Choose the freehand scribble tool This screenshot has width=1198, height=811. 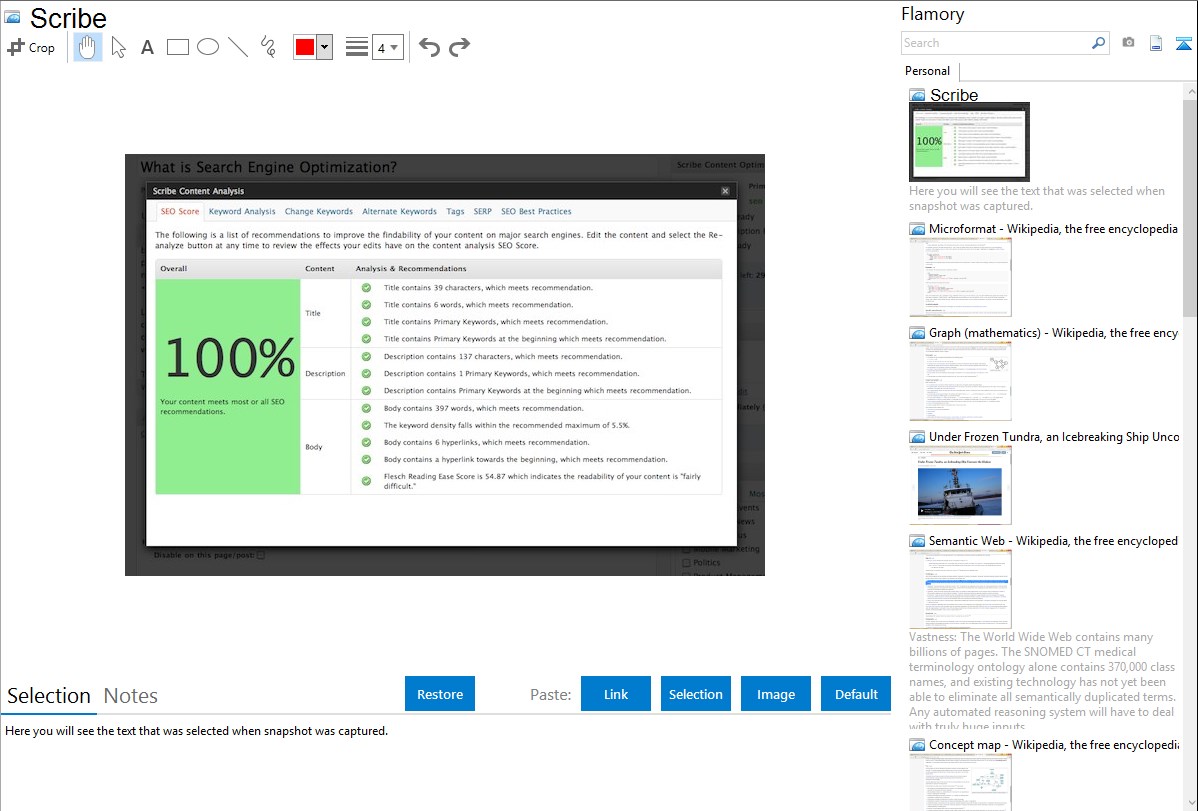(x=268, y=47)
